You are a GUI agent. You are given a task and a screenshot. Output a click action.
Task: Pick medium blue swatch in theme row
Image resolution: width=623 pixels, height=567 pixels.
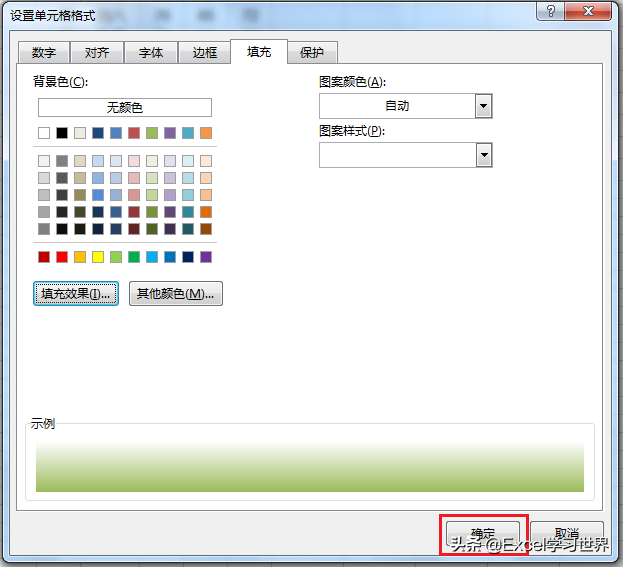click(116, 133)
